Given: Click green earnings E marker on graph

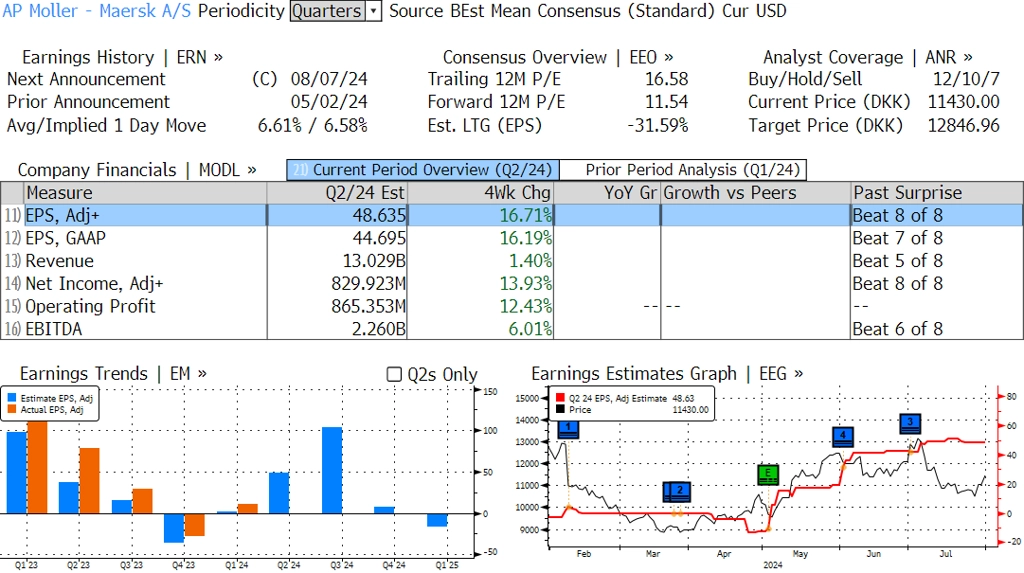Looking at the screenshot, I should coord(768,474).
